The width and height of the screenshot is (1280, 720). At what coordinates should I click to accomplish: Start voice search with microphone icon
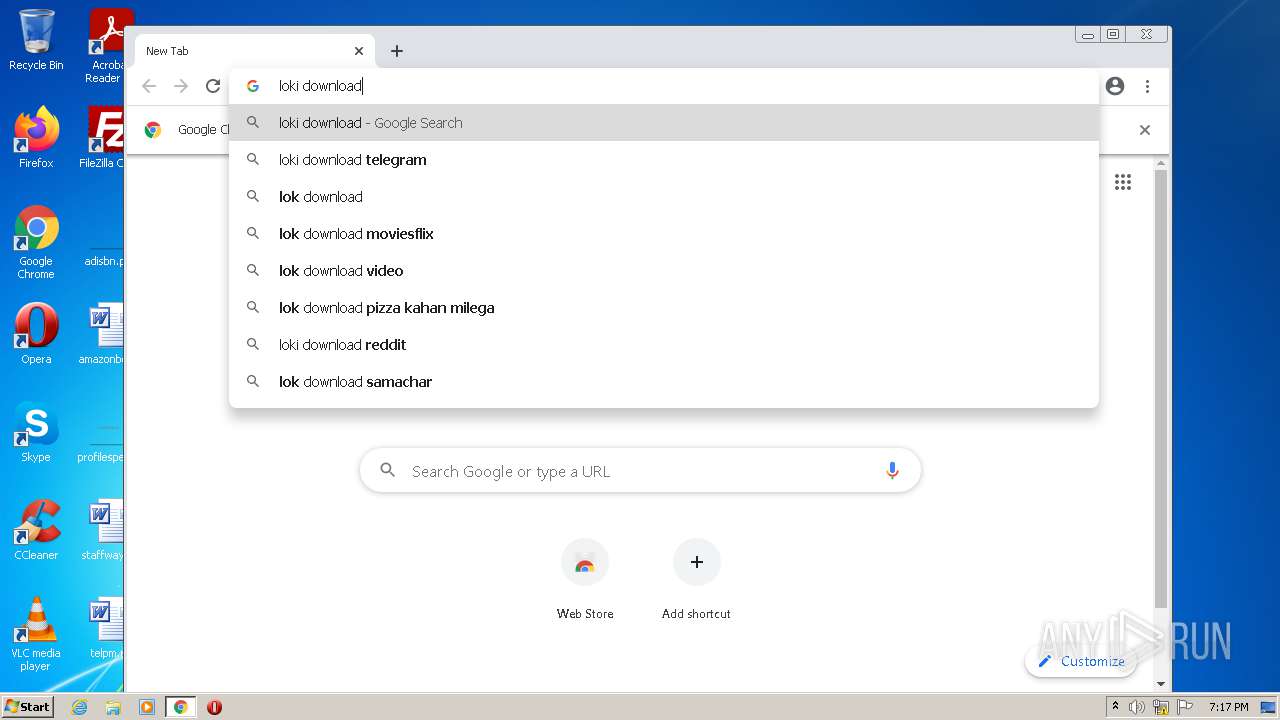pos(892,471)
